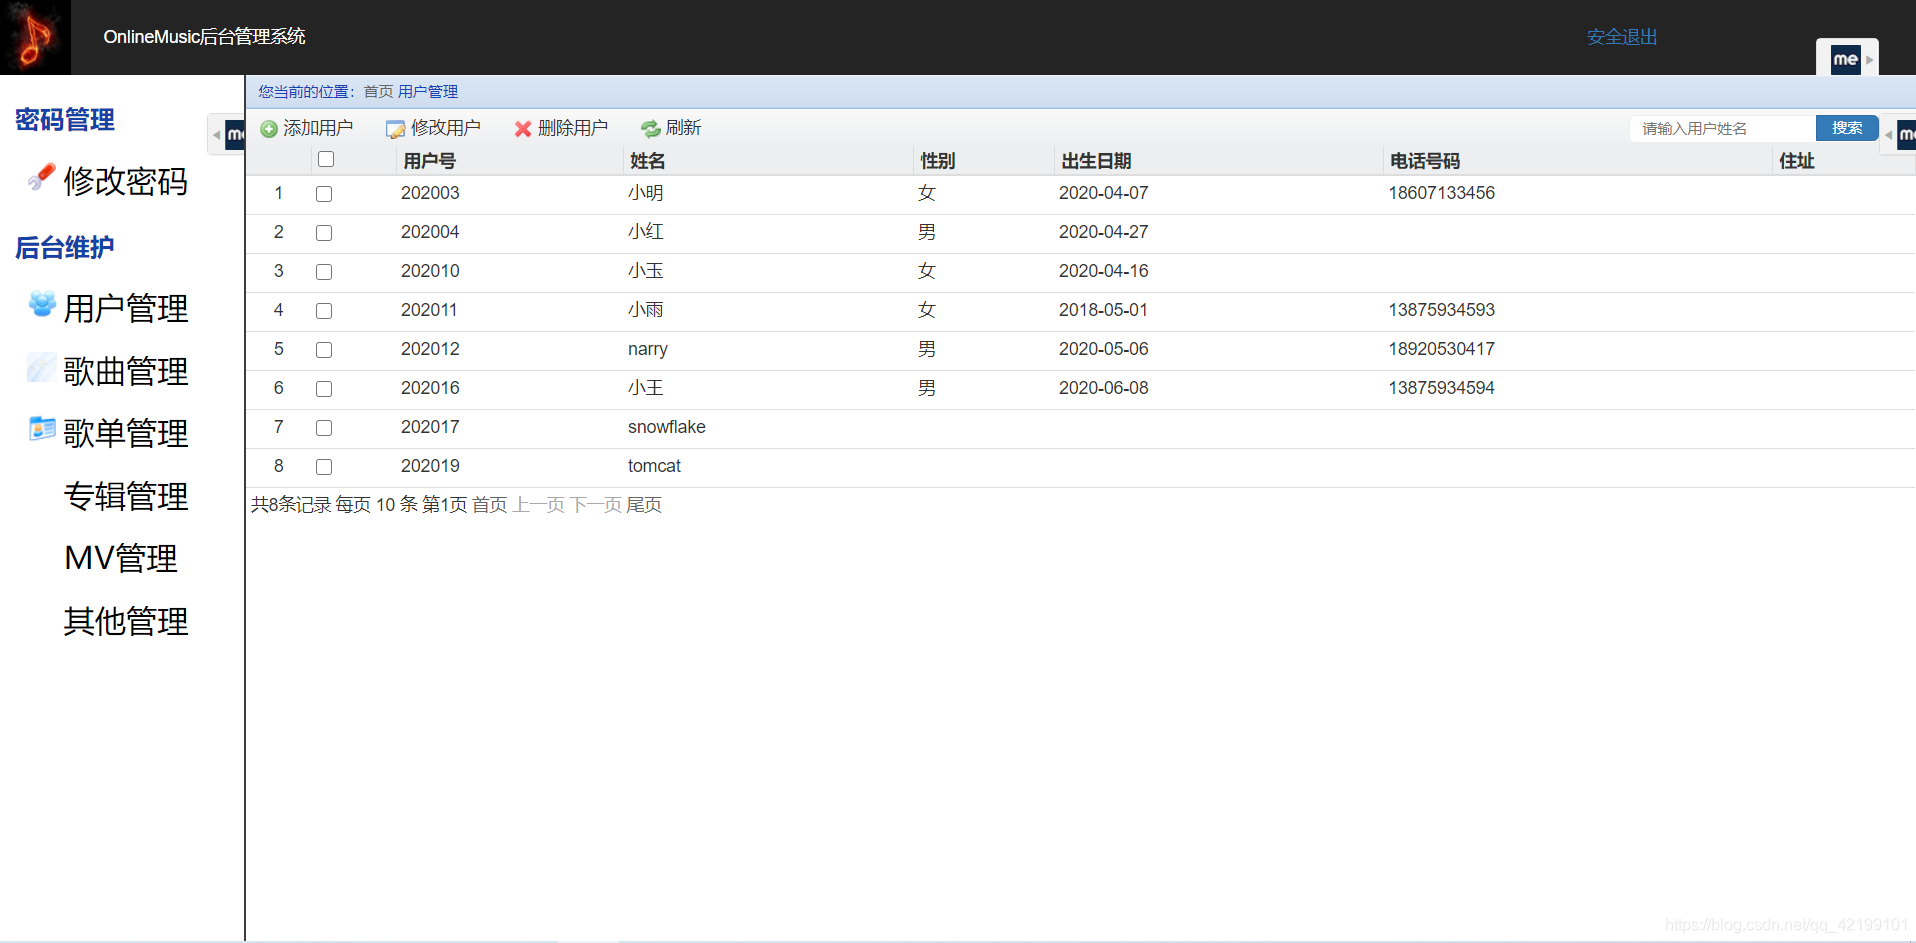Check the box for user 202004
1916x943 pixels.
pyautogui.click(x=324, y=233)
